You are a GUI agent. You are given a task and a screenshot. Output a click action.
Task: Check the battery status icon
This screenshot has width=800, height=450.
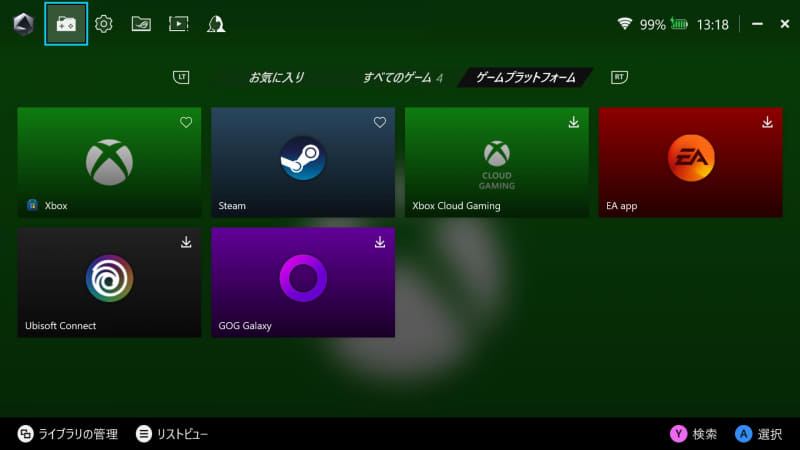pyautogui.click(x=679, y=23)
